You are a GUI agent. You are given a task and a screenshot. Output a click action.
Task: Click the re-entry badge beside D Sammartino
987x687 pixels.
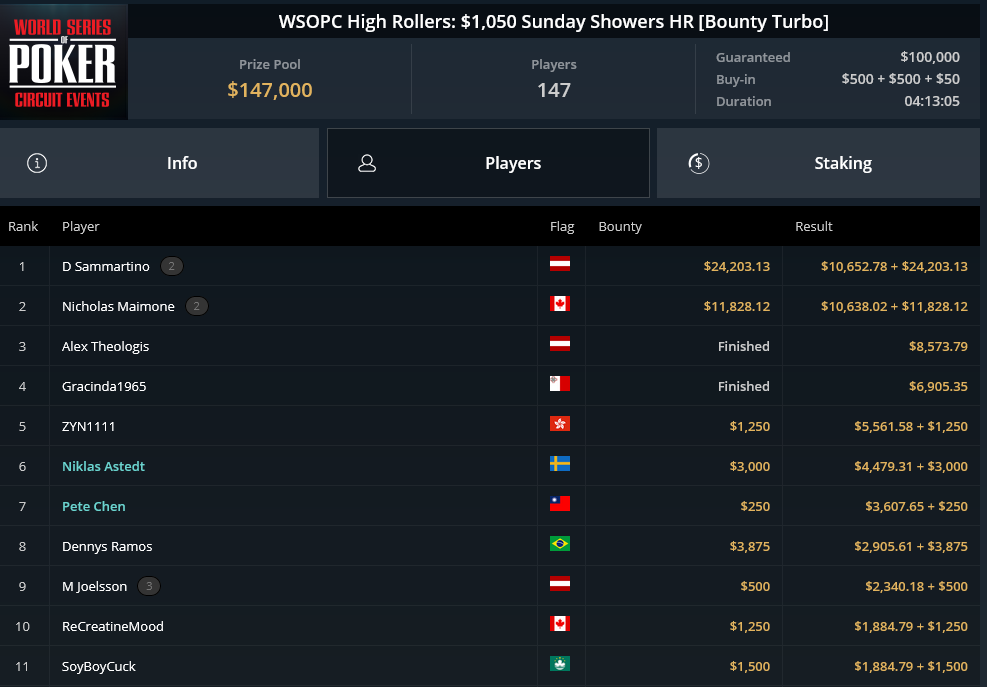tap(172, 266)
